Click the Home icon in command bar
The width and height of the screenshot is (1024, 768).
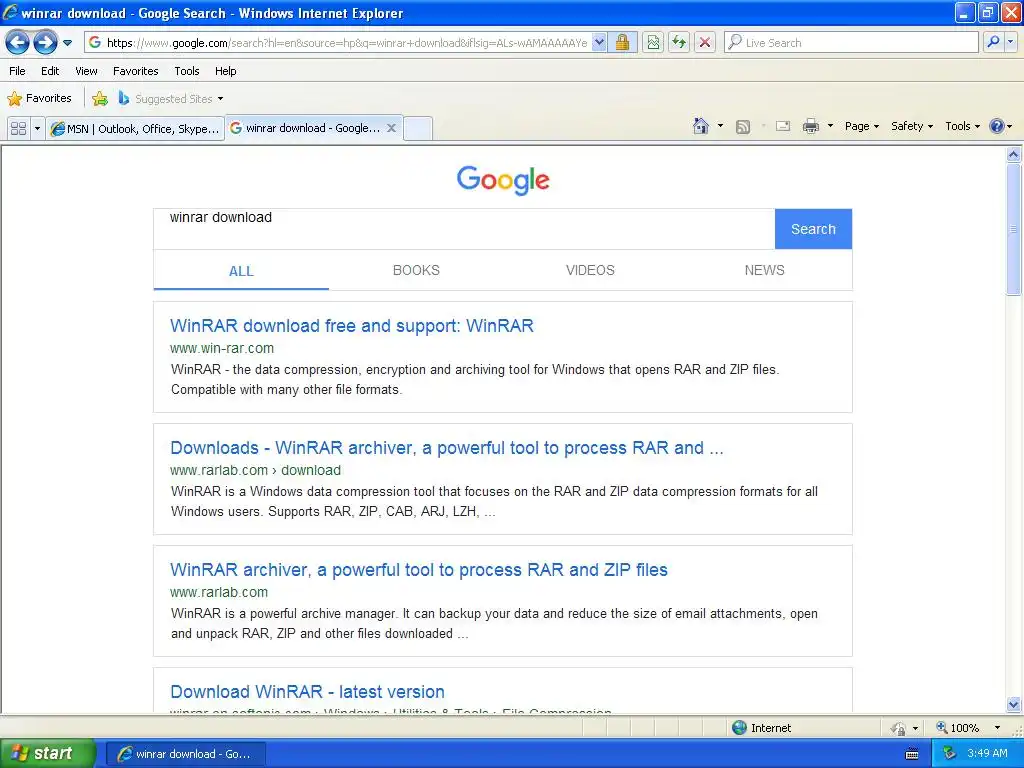coord(701,126)
